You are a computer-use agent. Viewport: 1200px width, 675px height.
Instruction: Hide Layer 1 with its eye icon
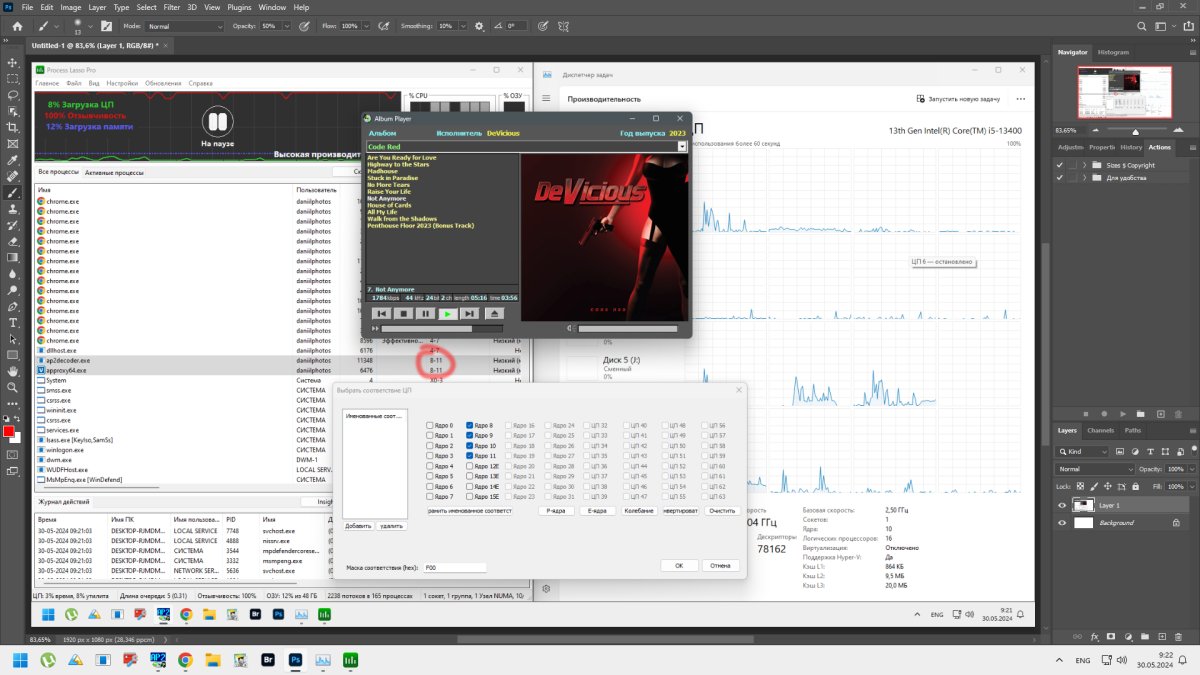point(1062,506)
